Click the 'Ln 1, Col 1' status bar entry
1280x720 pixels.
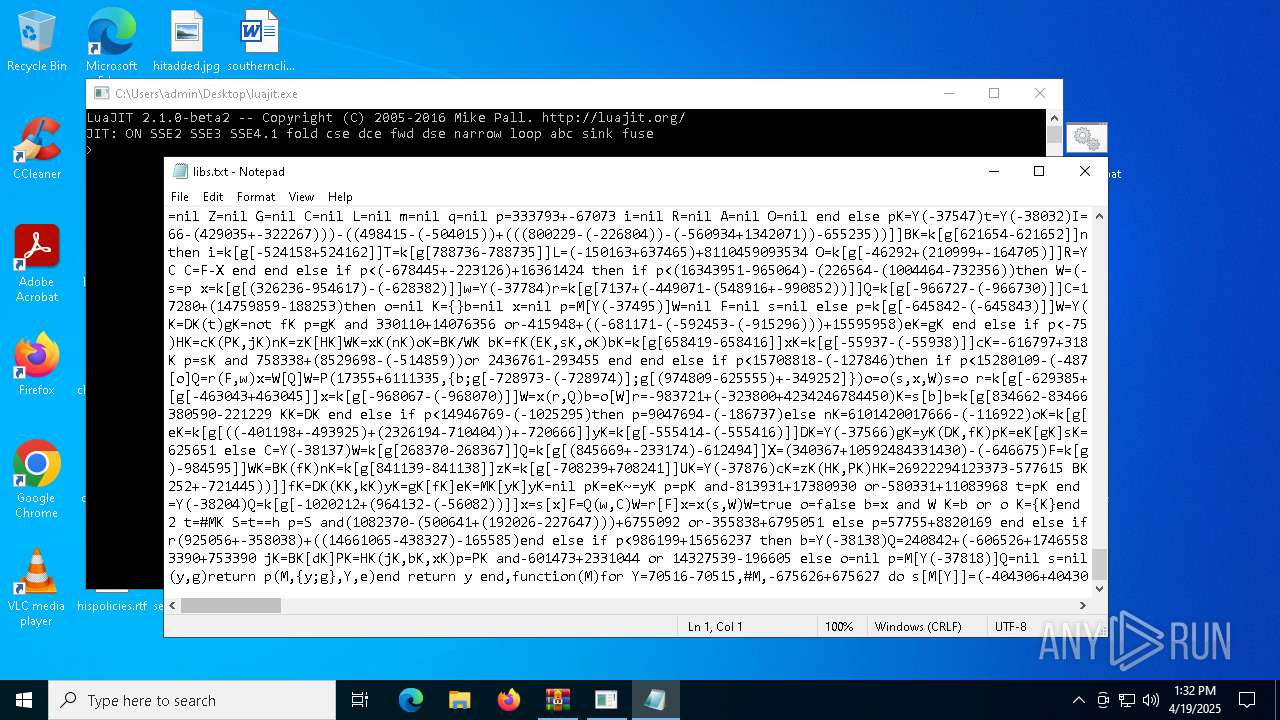pyautogui.click(x=715, y=627)
